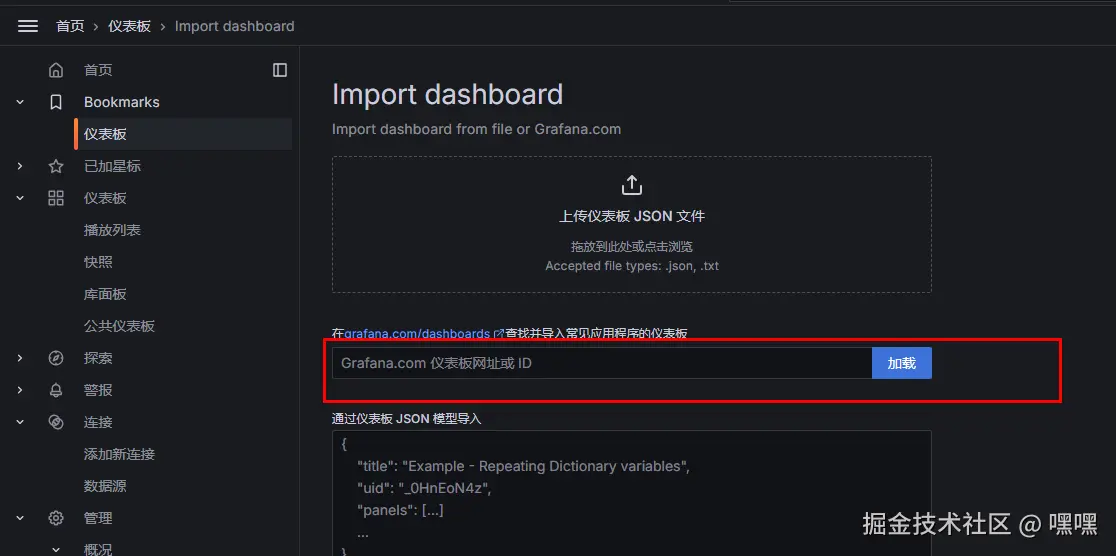Click the star icon for 已加星标
1116x556 pixels.
[56, 166]
